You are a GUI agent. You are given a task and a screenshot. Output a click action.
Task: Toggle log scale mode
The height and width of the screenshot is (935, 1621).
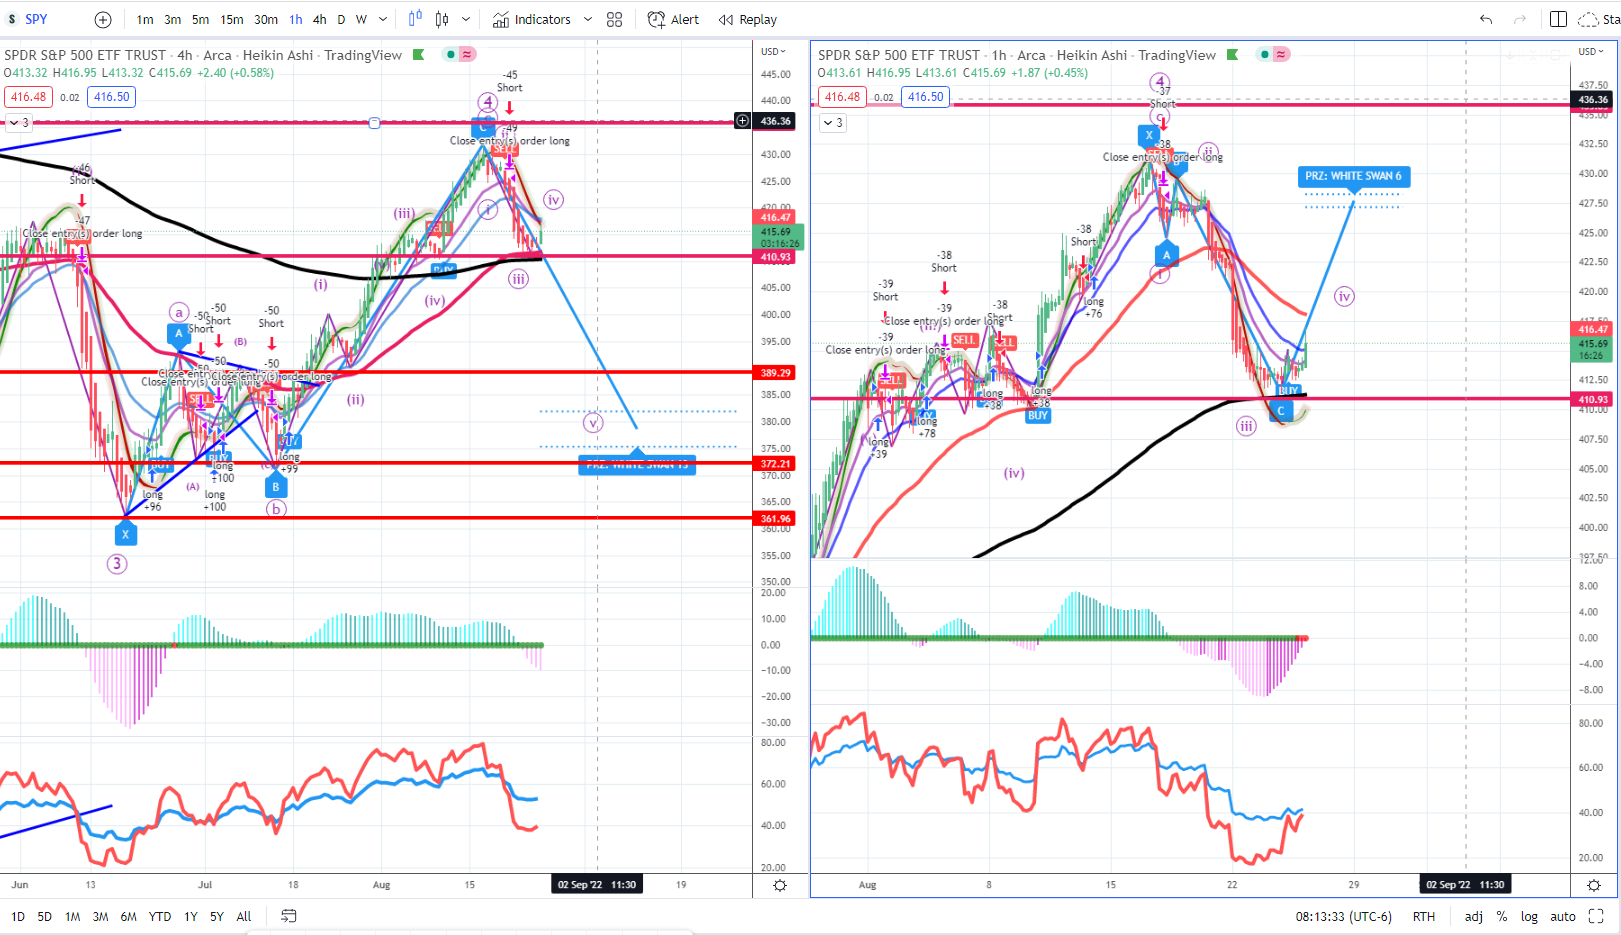(1529, 916)
